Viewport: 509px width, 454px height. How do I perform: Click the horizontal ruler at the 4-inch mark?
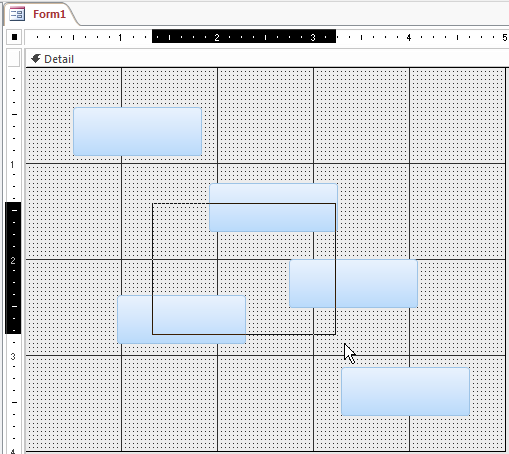click(409, 37)
